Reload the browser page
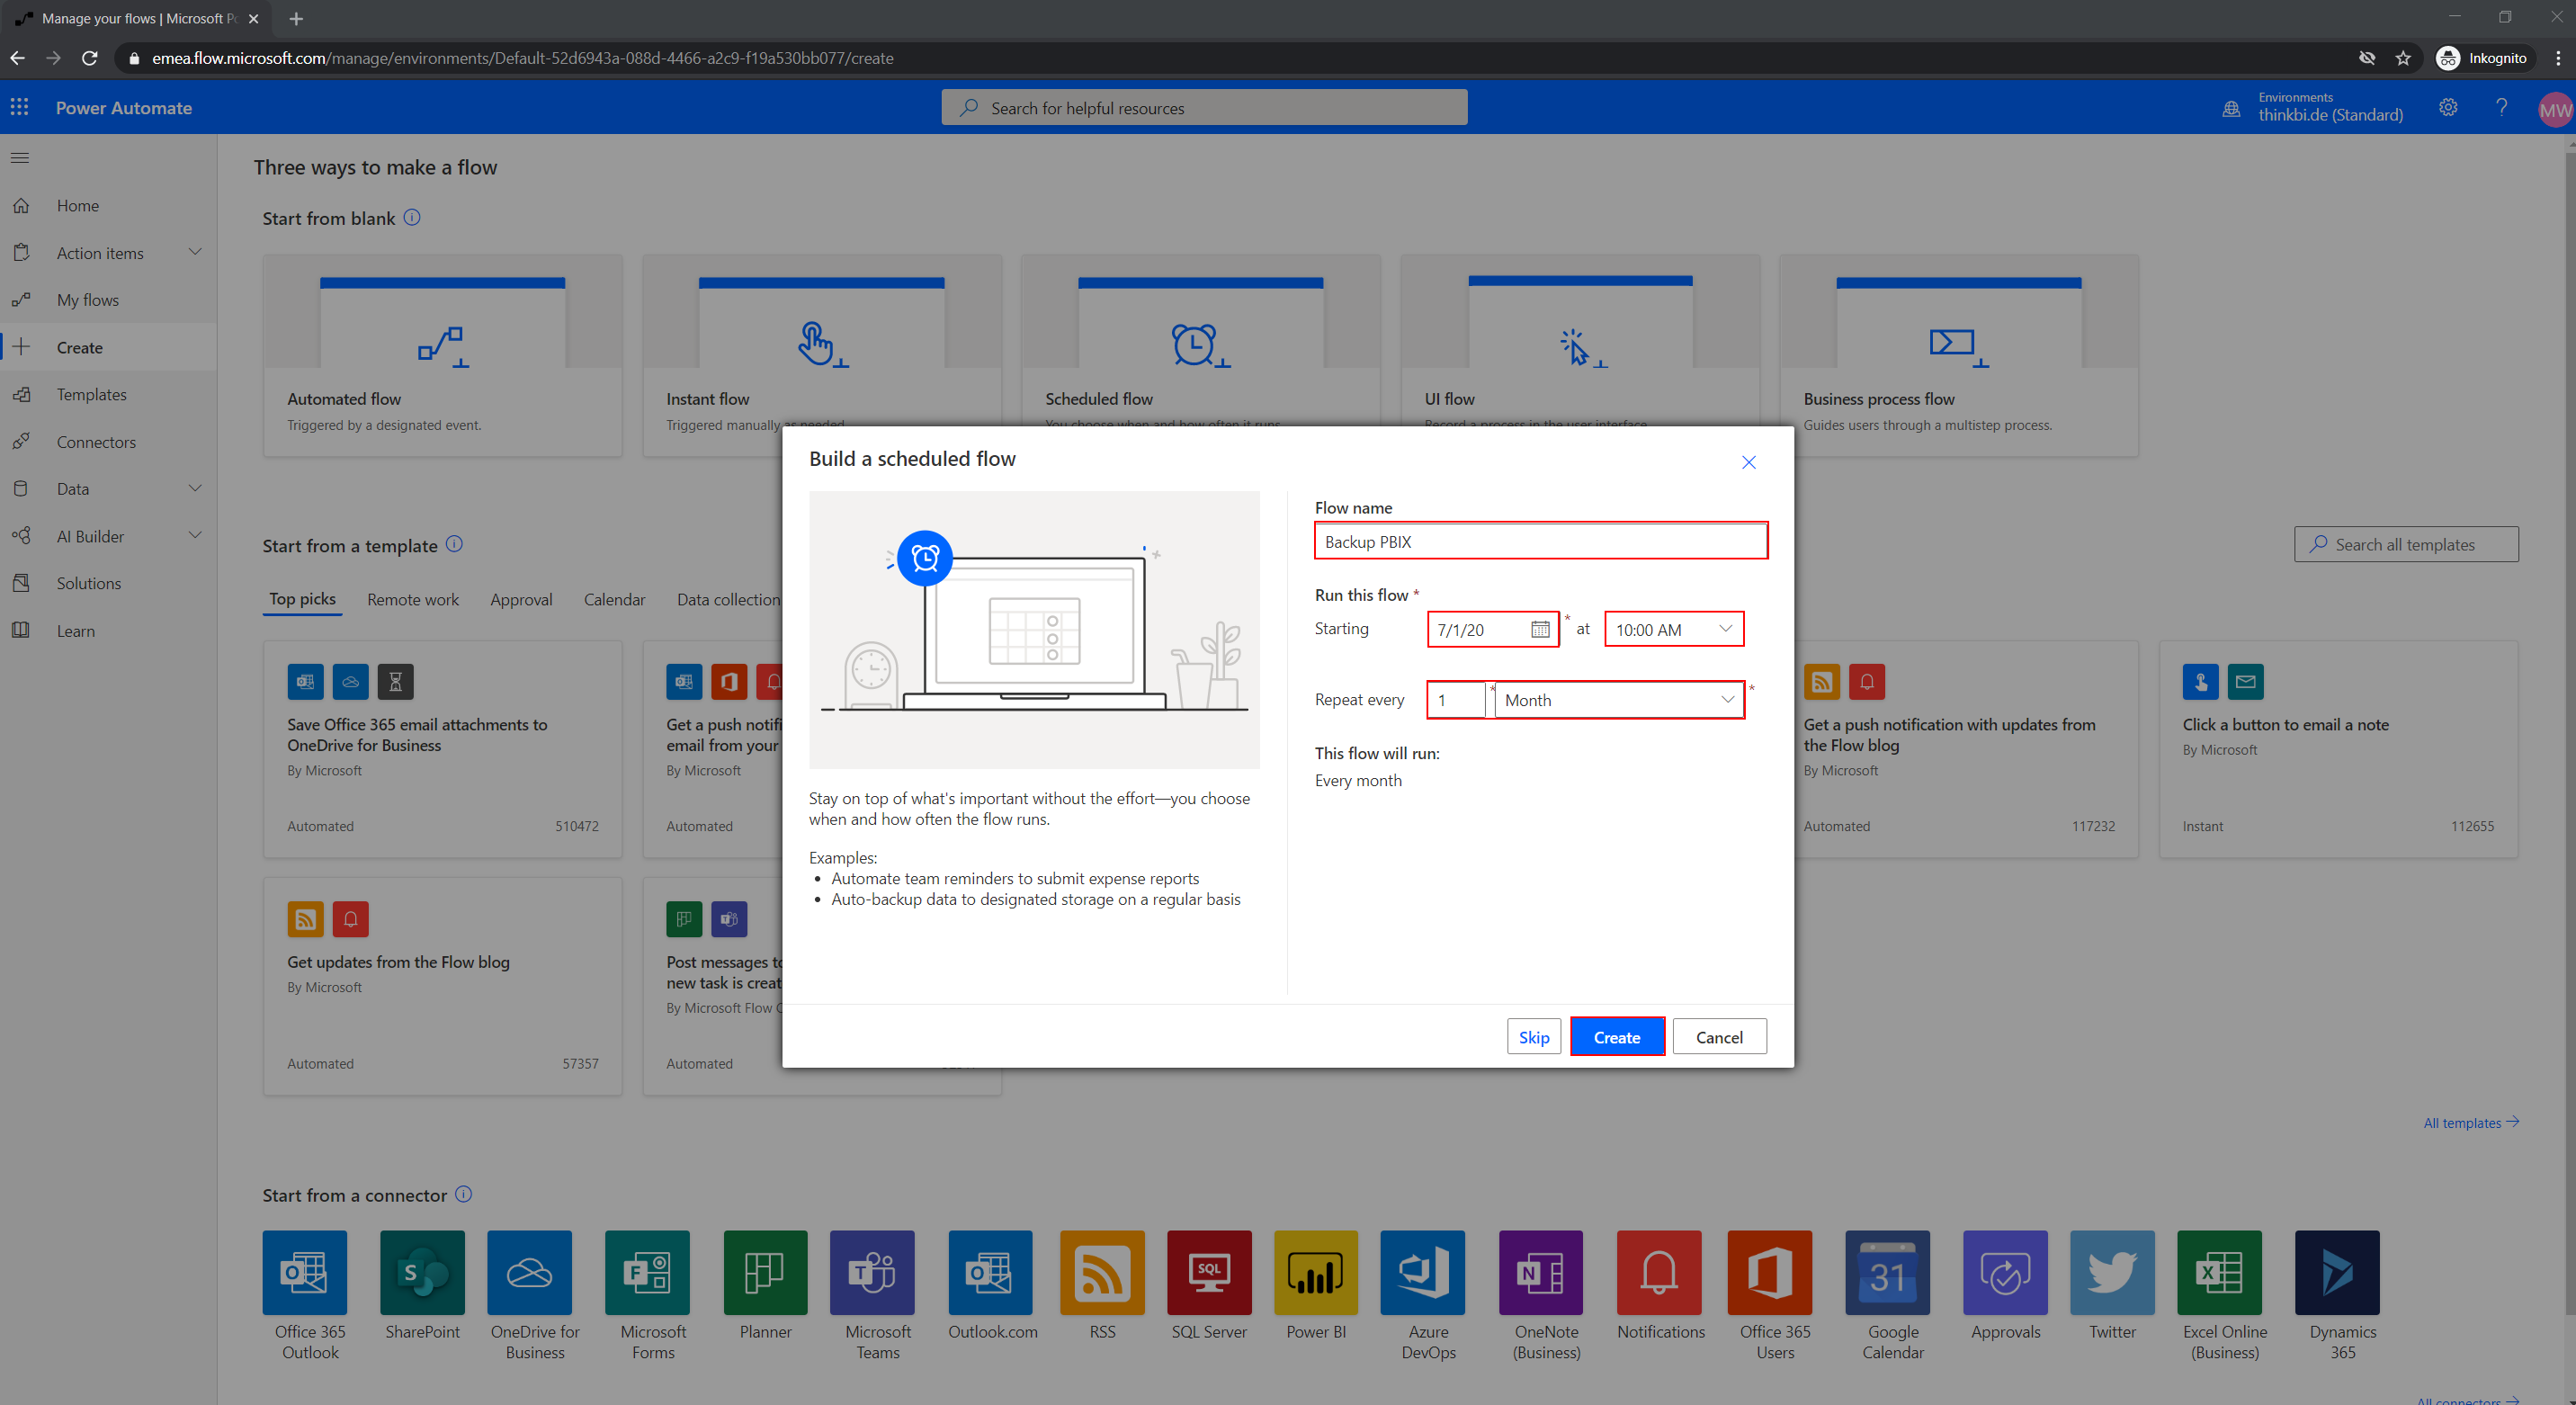 tap(90, 58)
